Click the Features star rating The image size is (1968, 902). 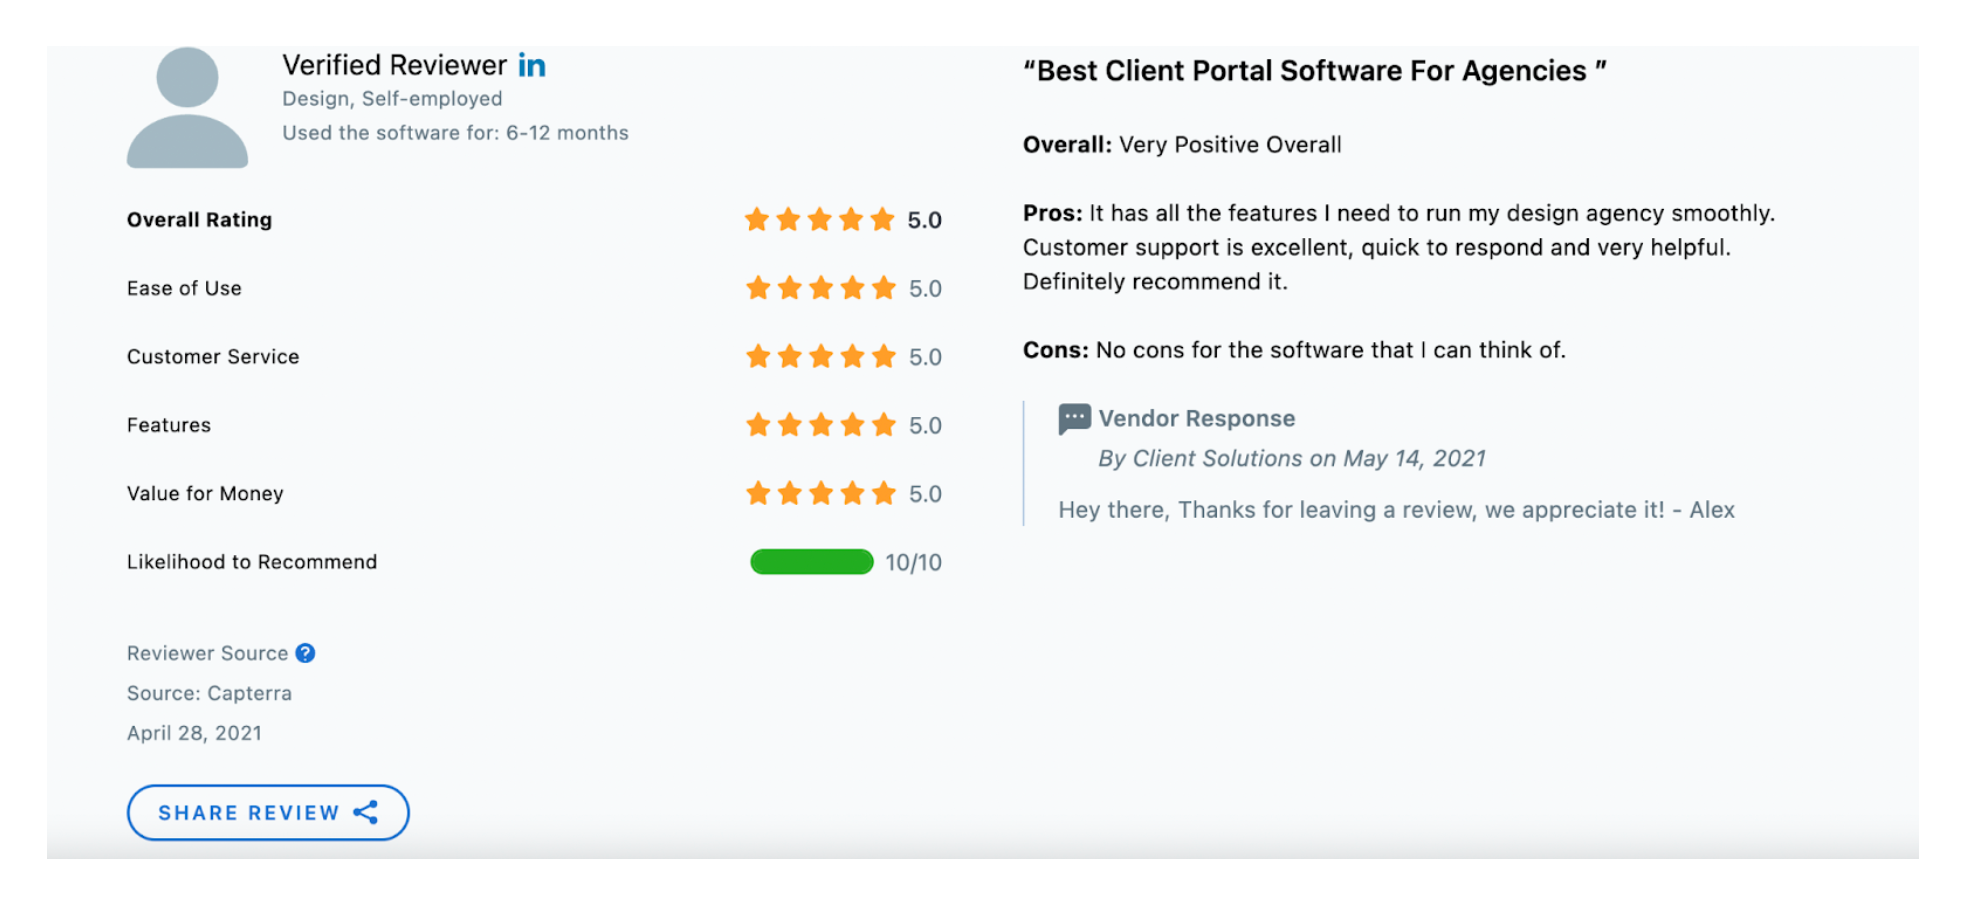point(820,426)
